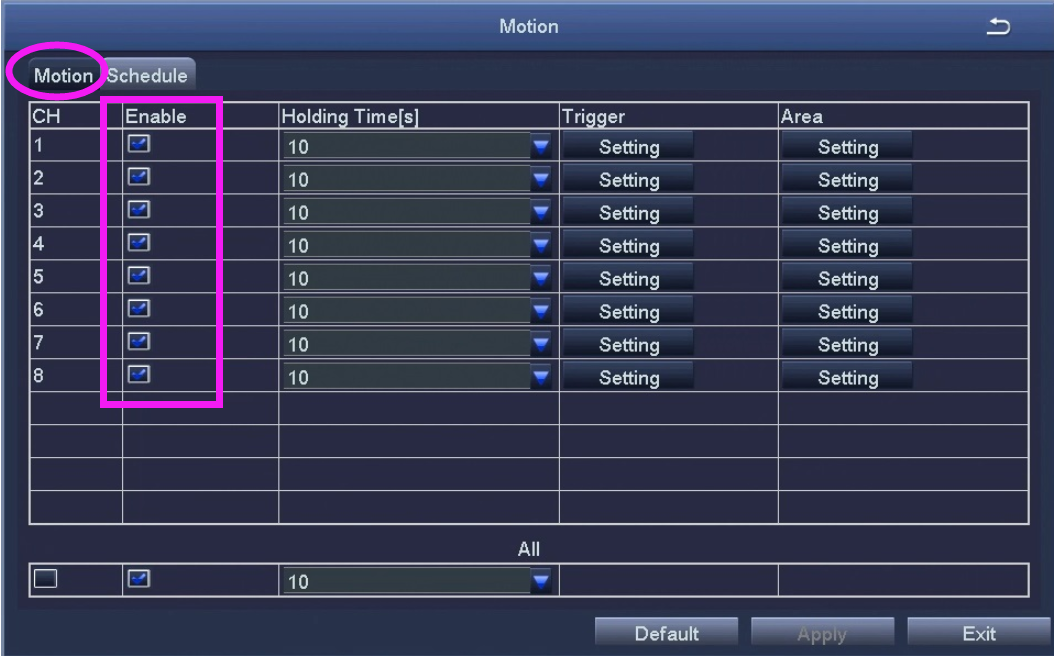The width and height of the screenshot is (1056, 656).
Task: Open Trigger Setting for channel 5
Action: click(x=628, y=277)
